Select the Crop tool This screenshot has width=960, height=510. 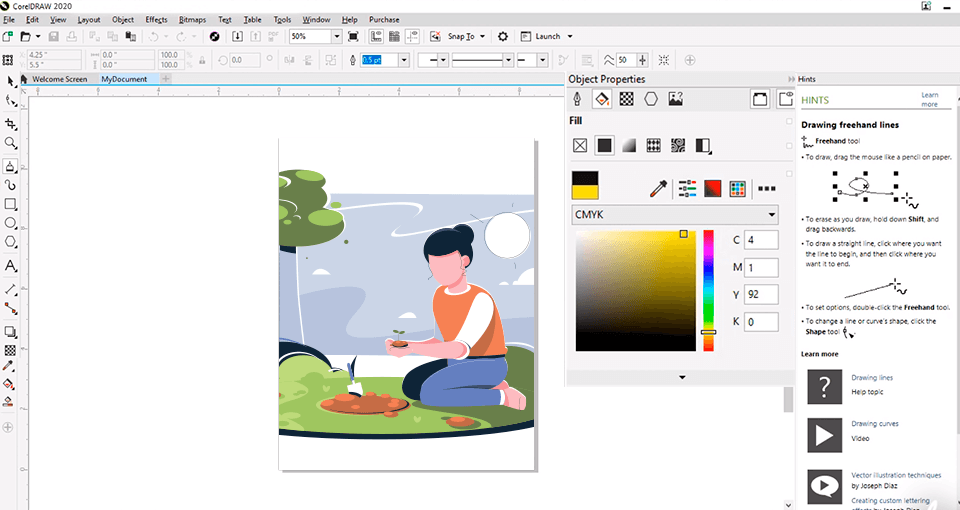[10, 124]
